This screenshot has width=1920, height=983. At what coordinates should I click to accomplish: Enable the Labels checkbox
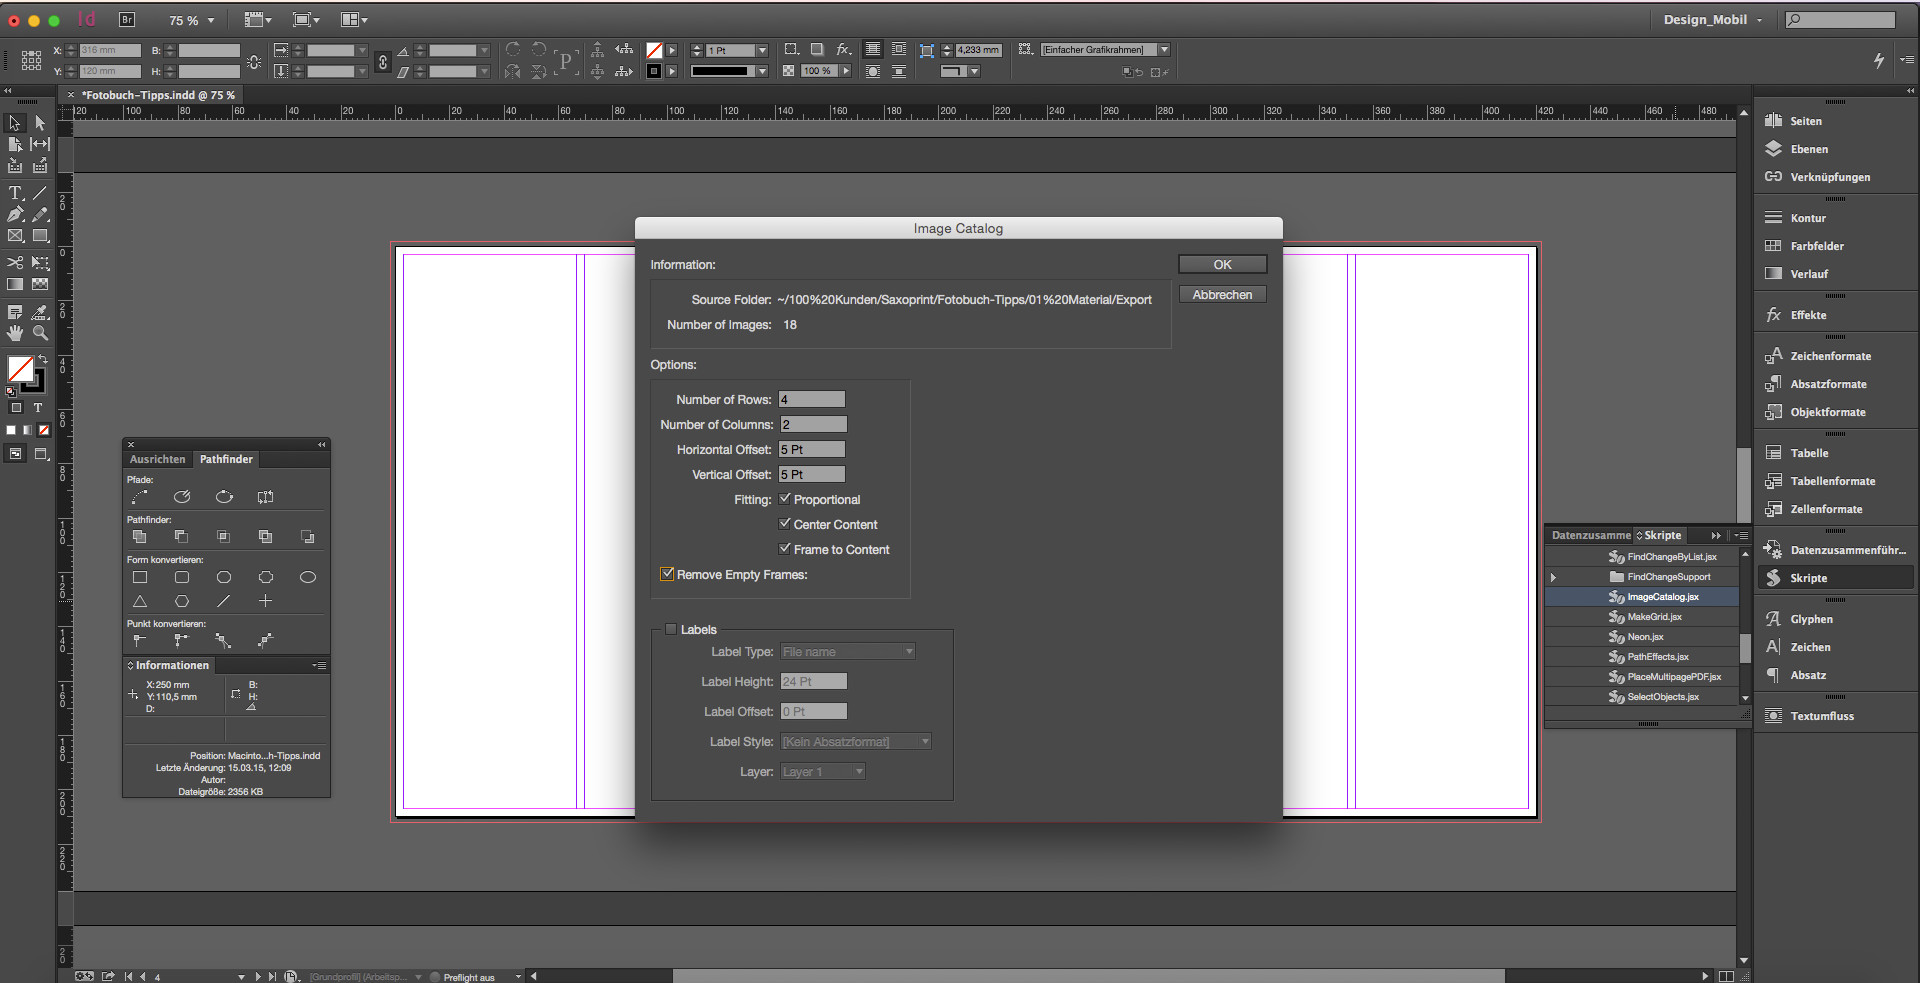click(x=671, y=629)
